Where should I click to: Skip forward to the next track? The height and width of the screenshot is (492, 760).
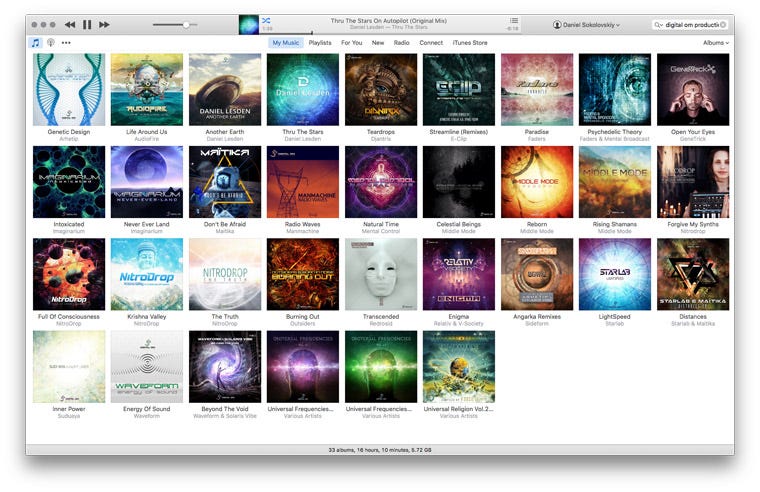(104, 24)
